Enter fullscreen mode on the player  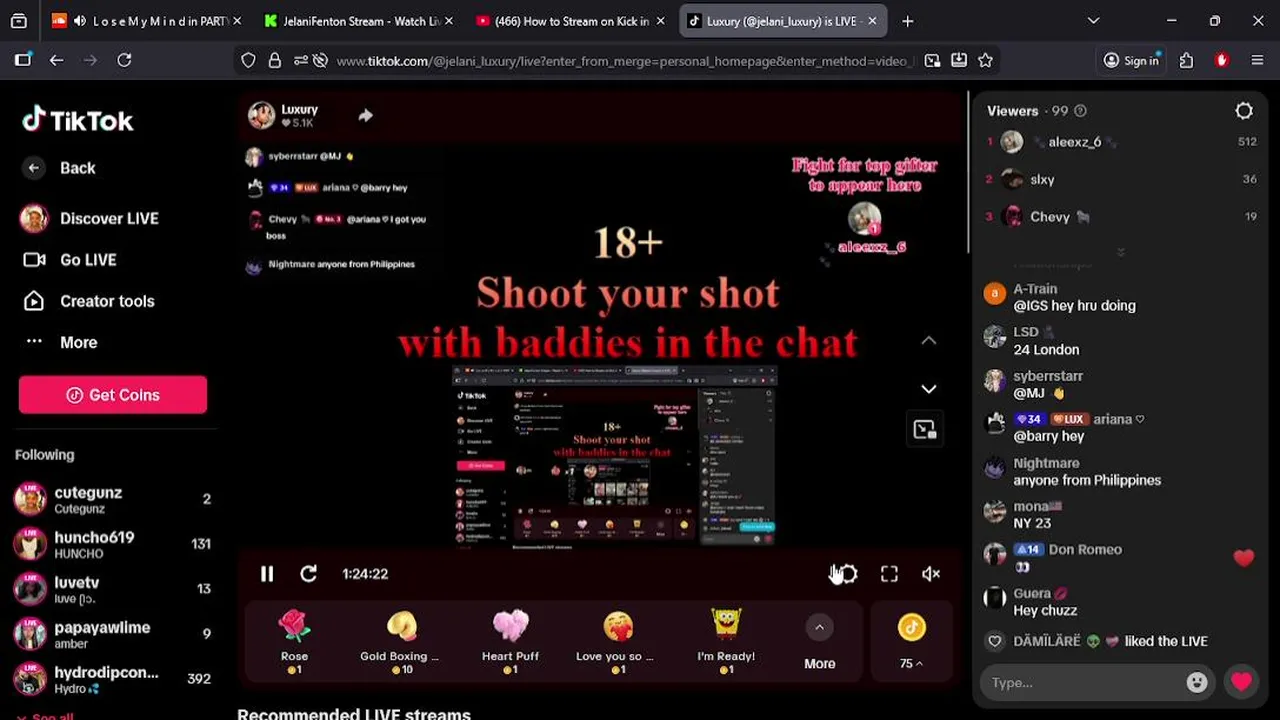889,574
